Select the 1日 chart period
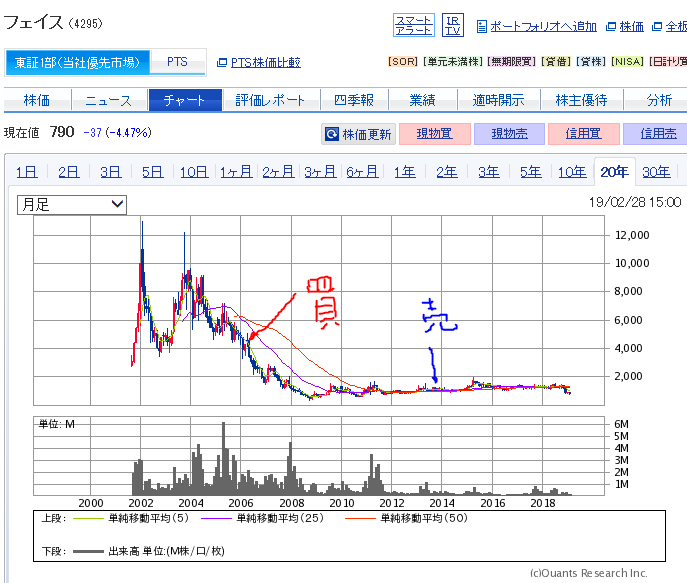The height and width of the screenshot is (583, 687). pos(27,172)
